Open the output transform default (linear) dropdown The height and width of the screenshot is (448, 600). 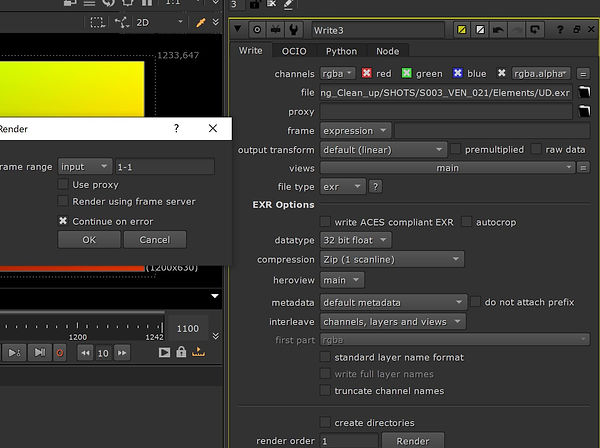coord(383,150)
